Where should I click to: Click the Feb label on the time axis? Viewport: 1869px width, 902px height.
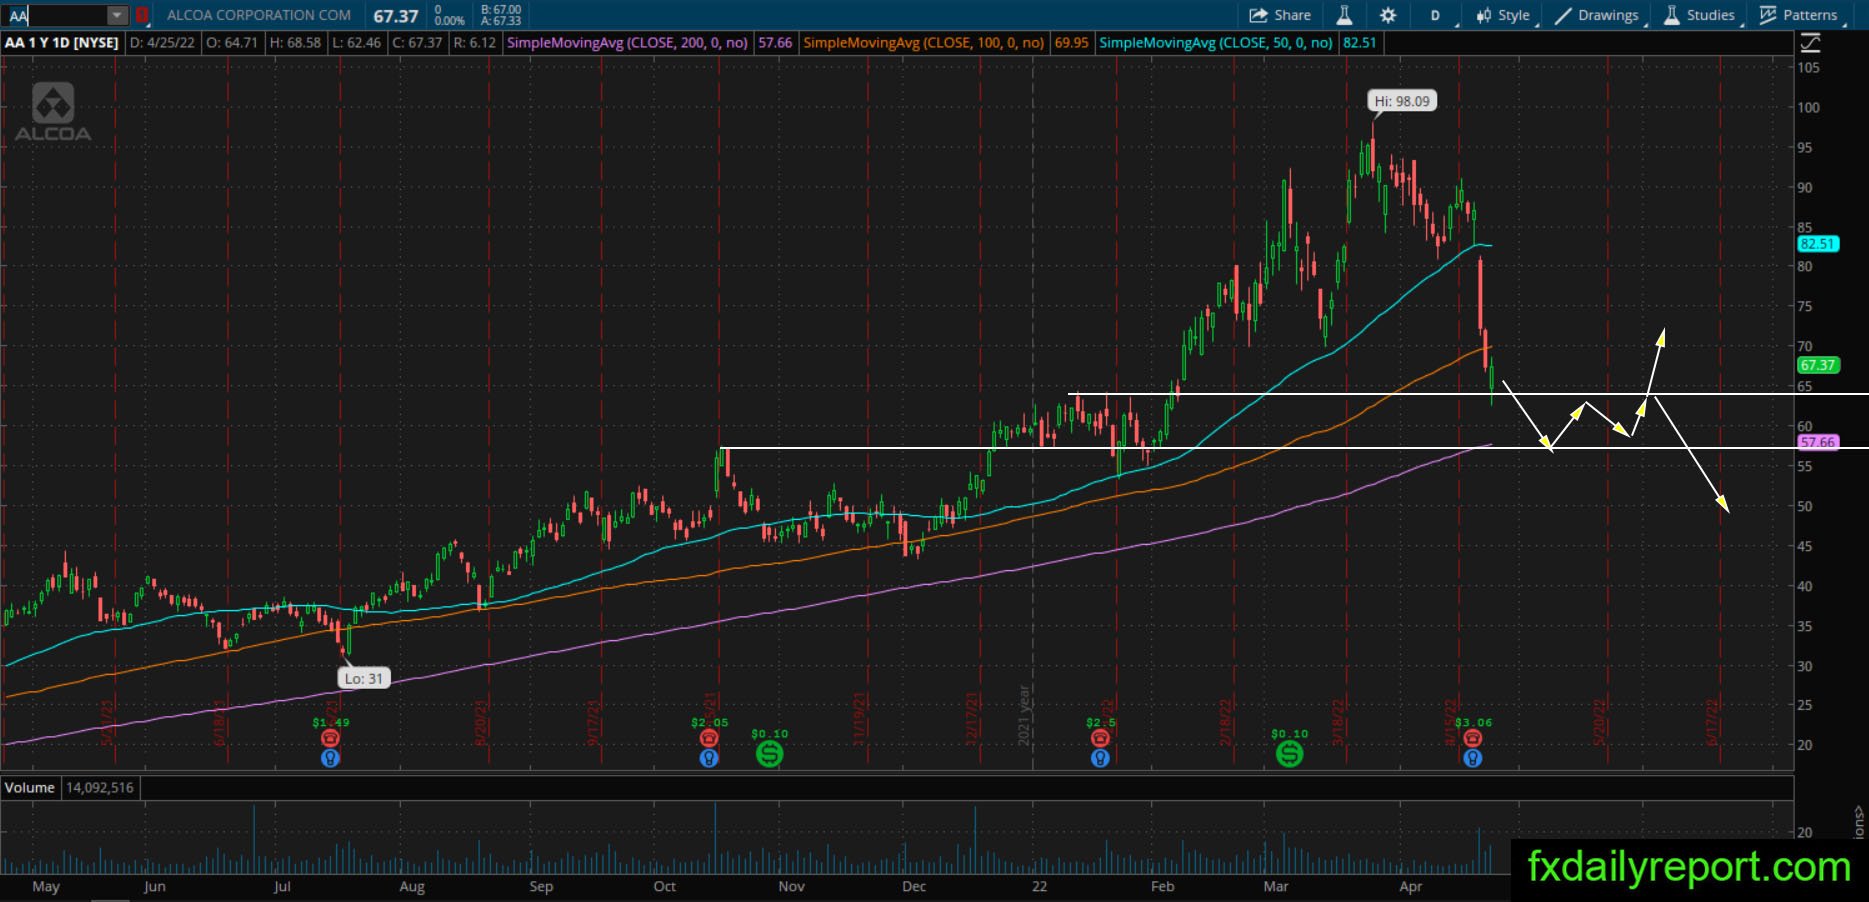point(1163,886)
